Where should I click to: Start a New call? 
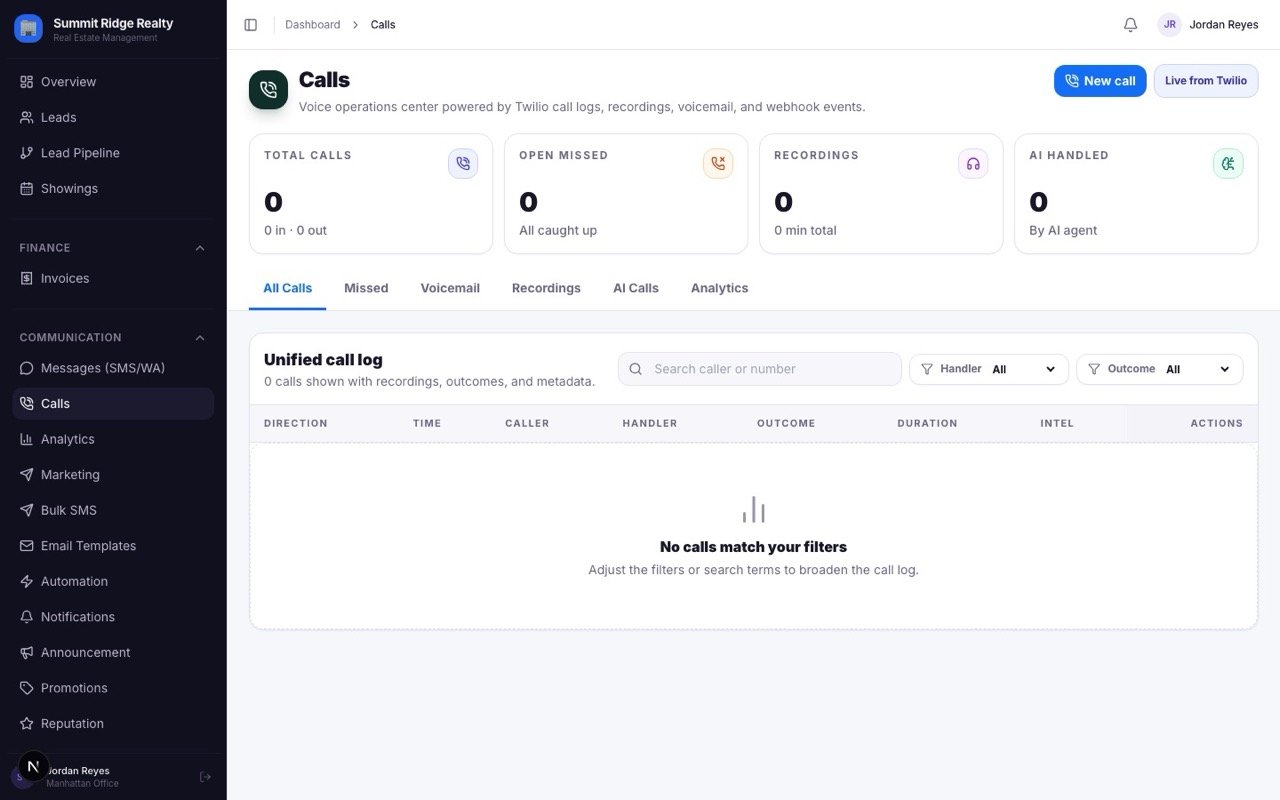point(1100,81)
